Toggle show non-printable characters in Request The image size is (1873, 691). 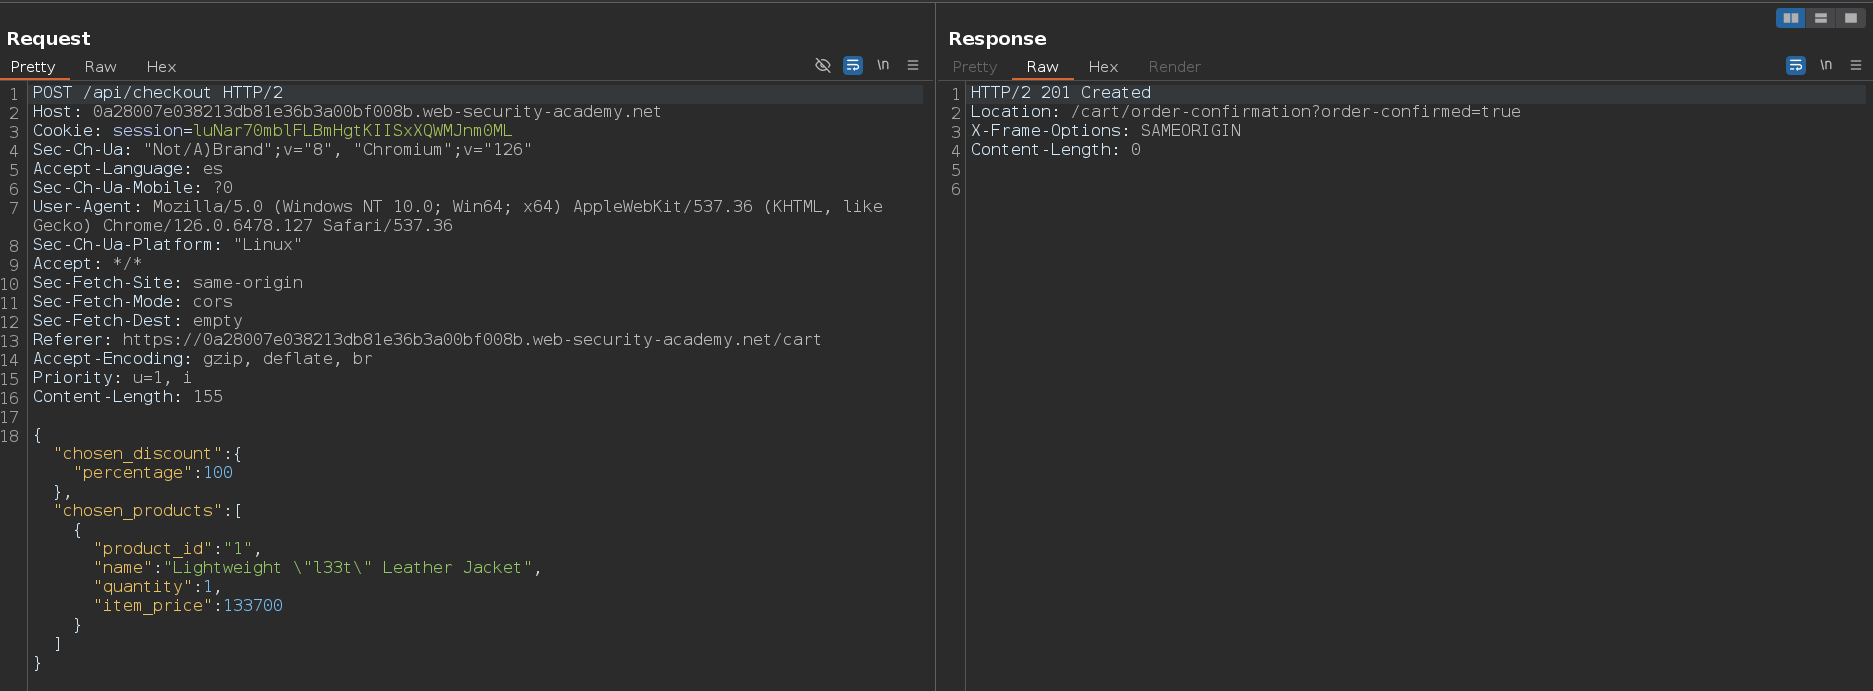883,65
